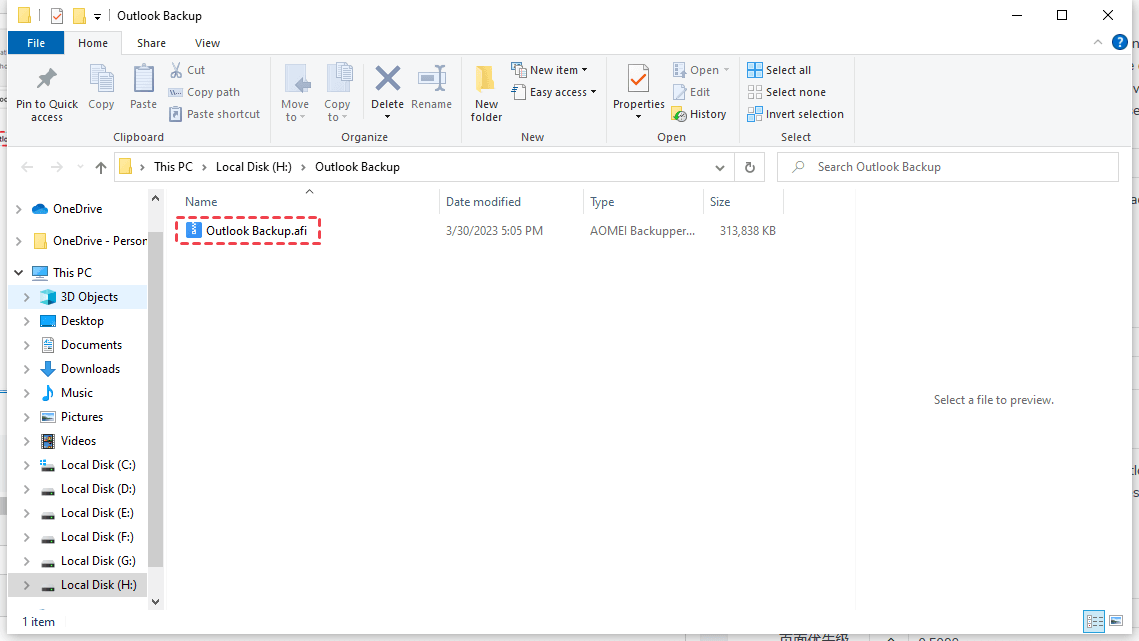Select the Cut command

[187, 70]
